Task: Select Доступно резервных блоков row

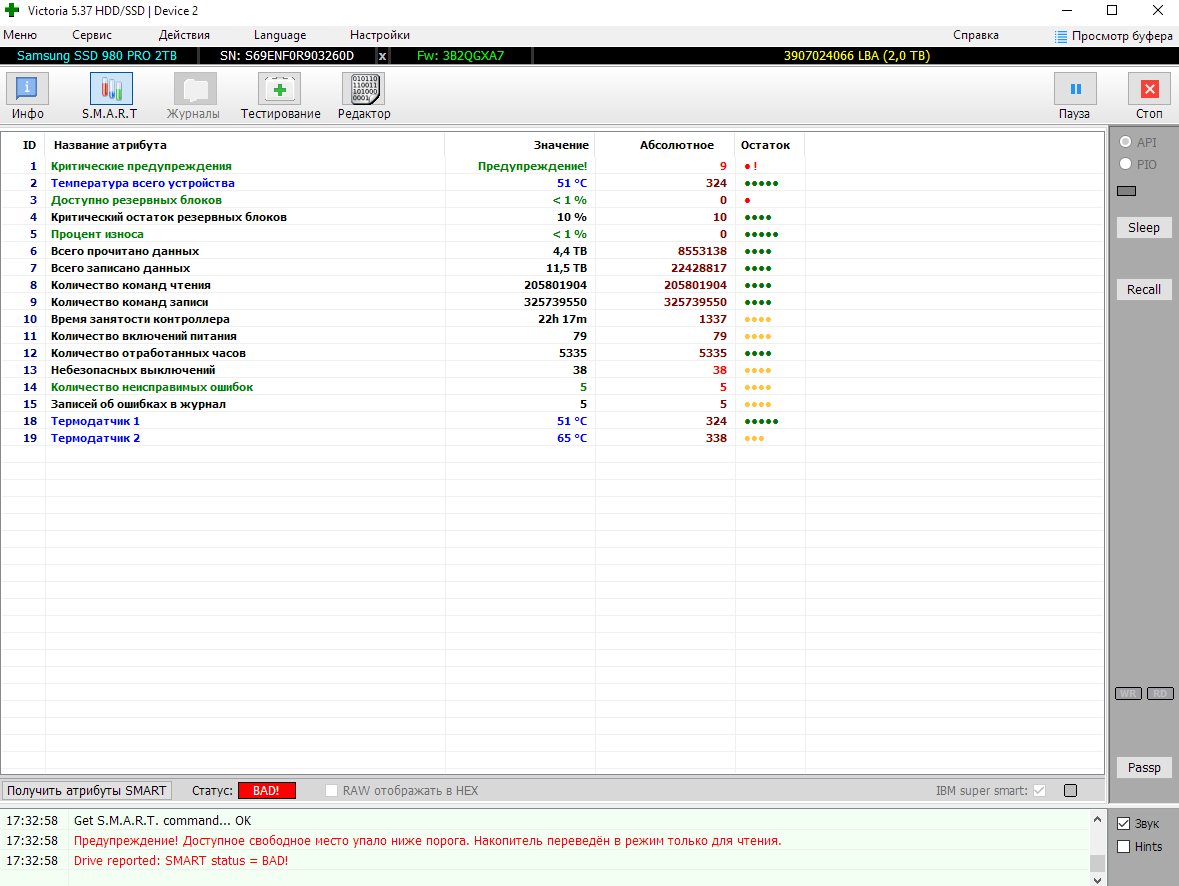Action: tap(553, 200)
